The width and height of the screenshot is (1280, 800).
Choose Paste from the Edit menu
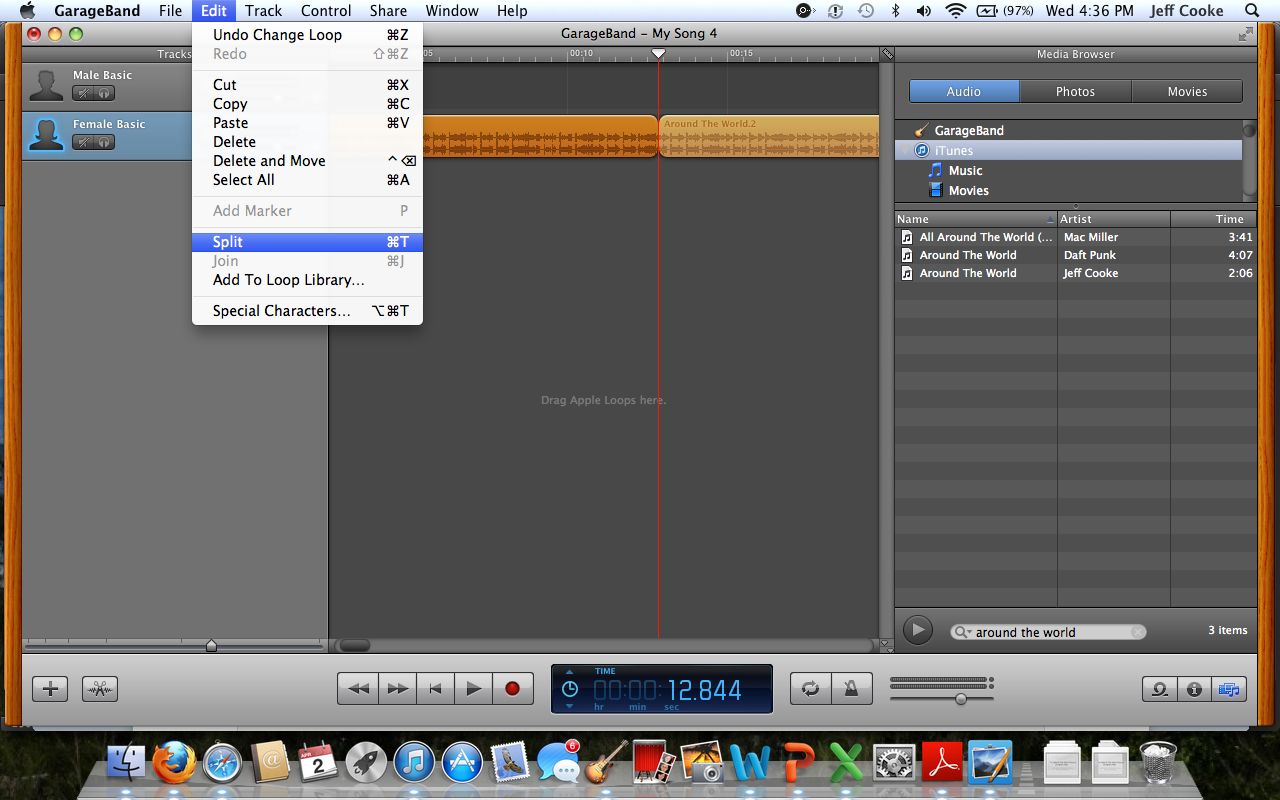(307, 123)
